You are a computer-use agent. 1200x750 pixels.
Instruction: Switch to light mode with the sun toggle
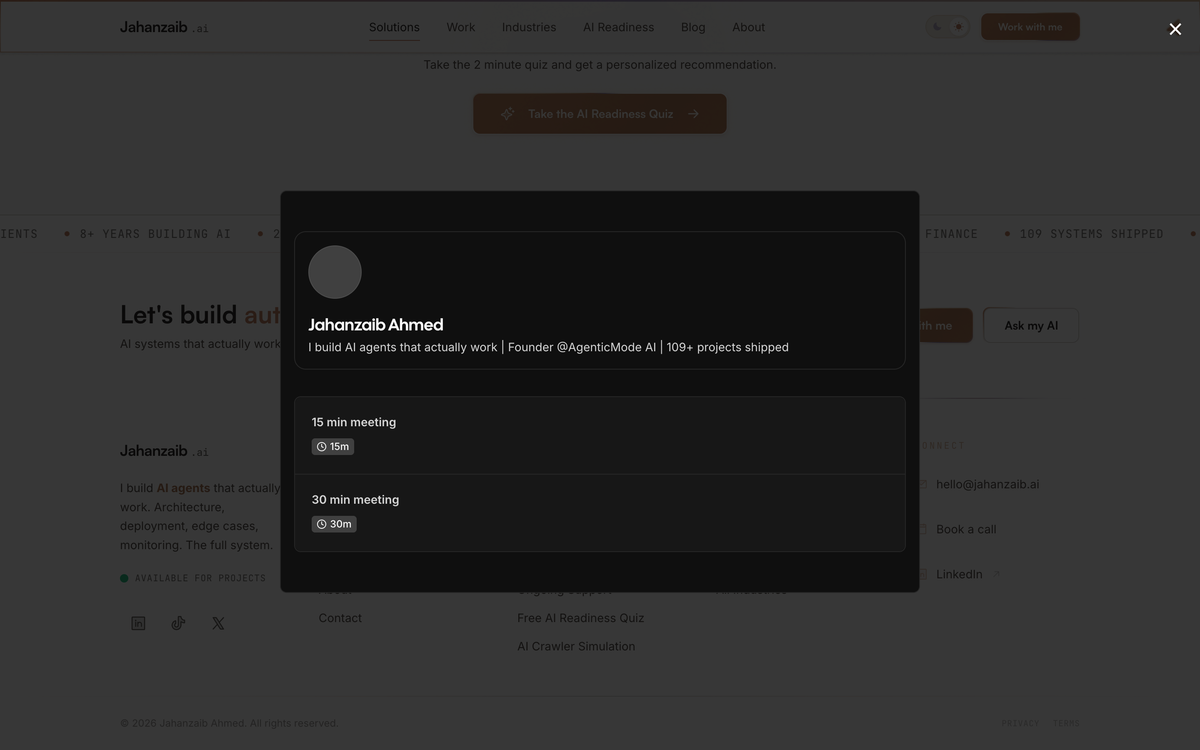(x=959, y=26)
